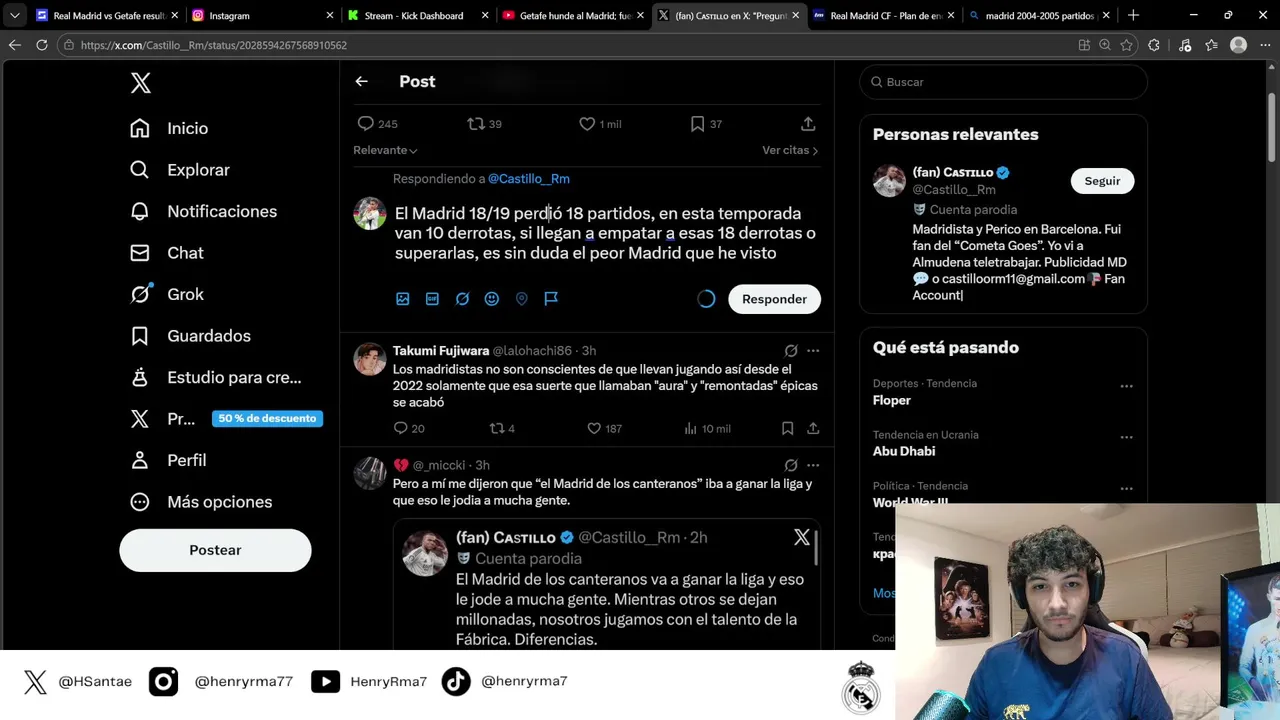Image resolution: width=1280 pixels, height=720 pixels.
Task: Open Premium with 50% de descuento badge
Action: point(226,419)
